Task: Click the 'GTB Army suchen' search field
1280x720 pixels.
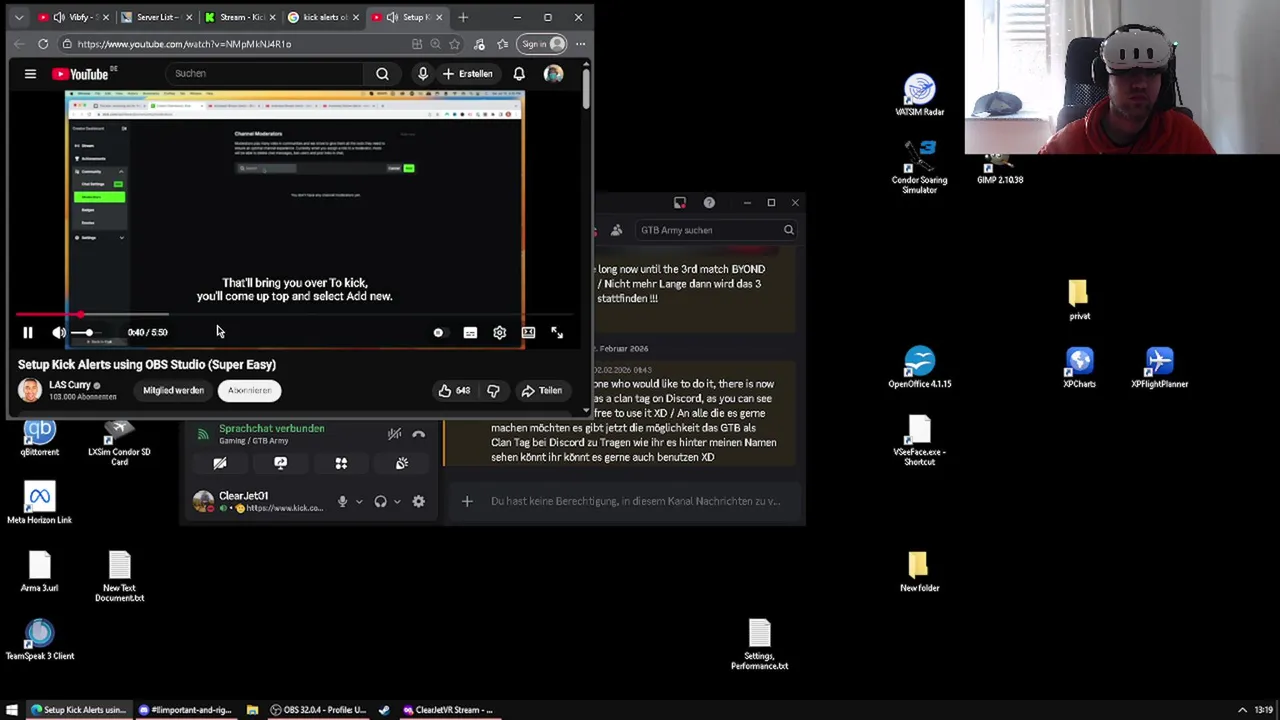Action: pos(717,230)
